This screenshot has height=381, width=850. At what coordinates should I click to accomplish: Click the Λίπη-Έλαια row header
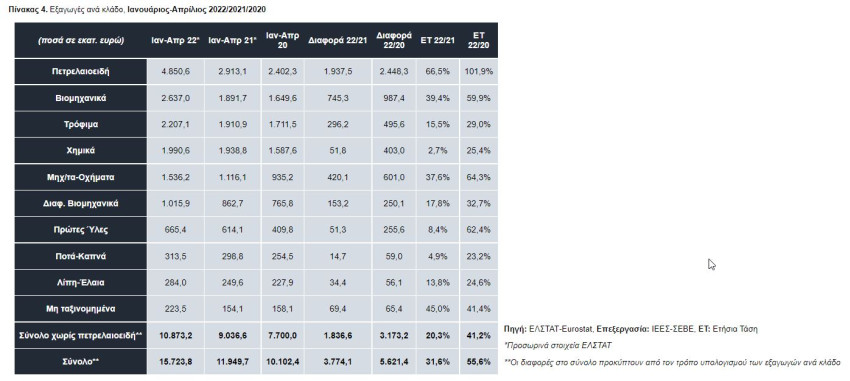[81, 282]
